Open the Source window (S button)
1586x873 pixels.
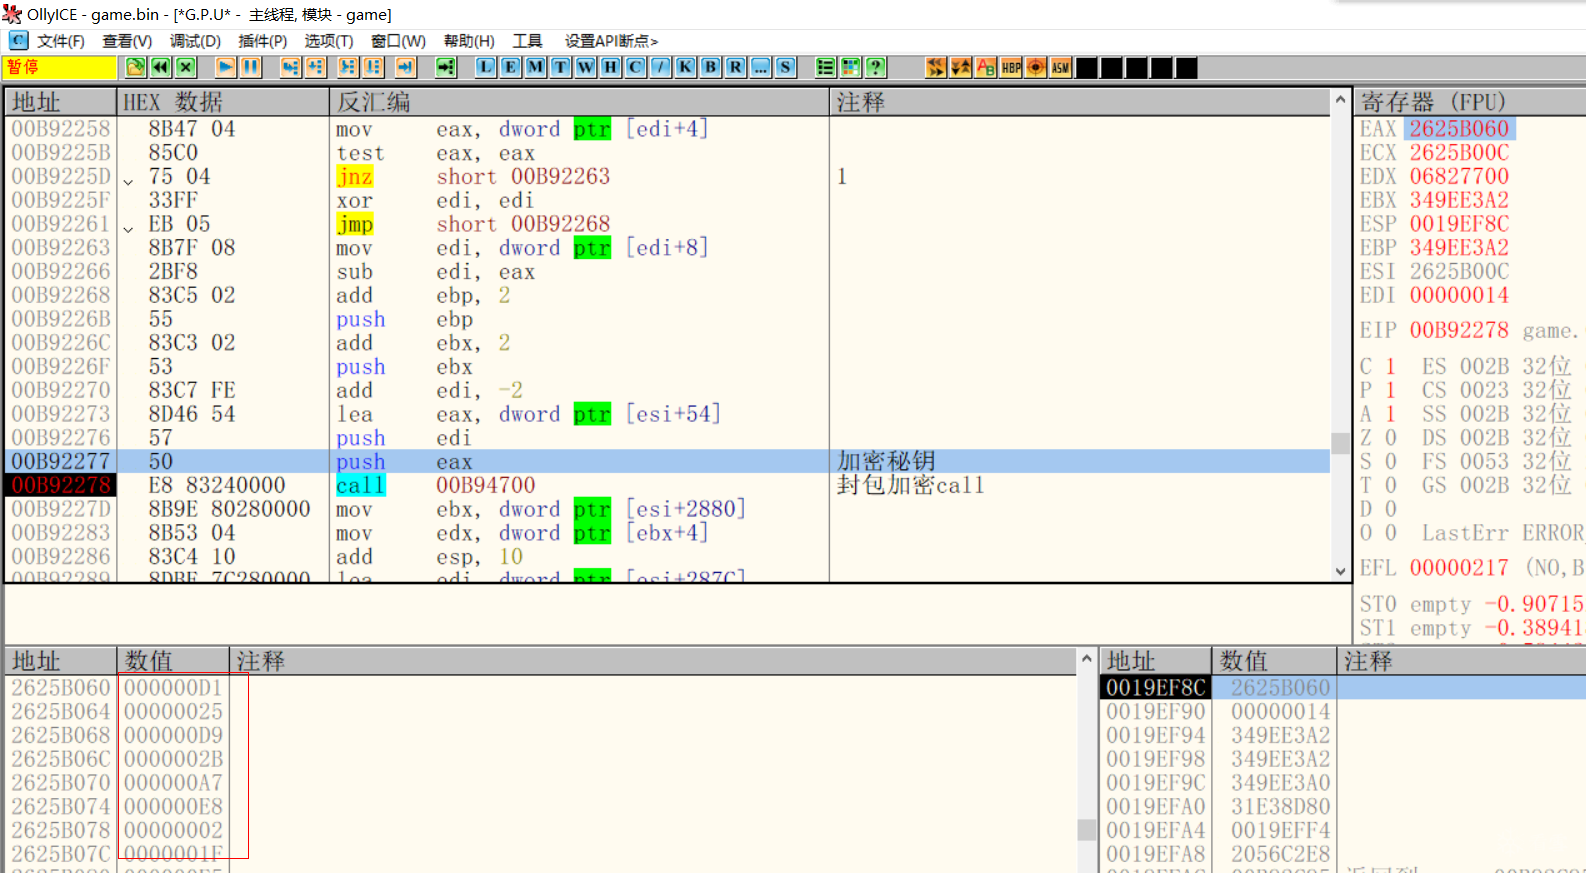click(x=786, y=67)
